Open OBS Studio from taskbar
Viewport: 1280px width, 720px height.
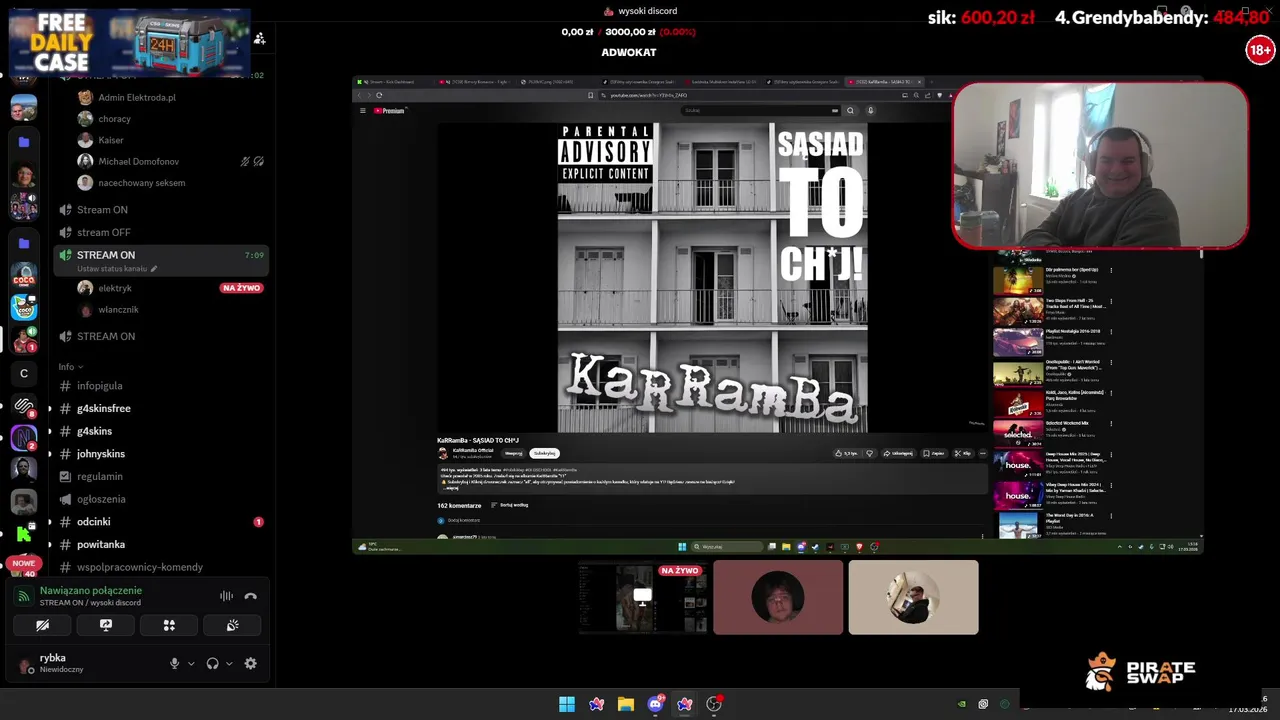pos(714,704)
